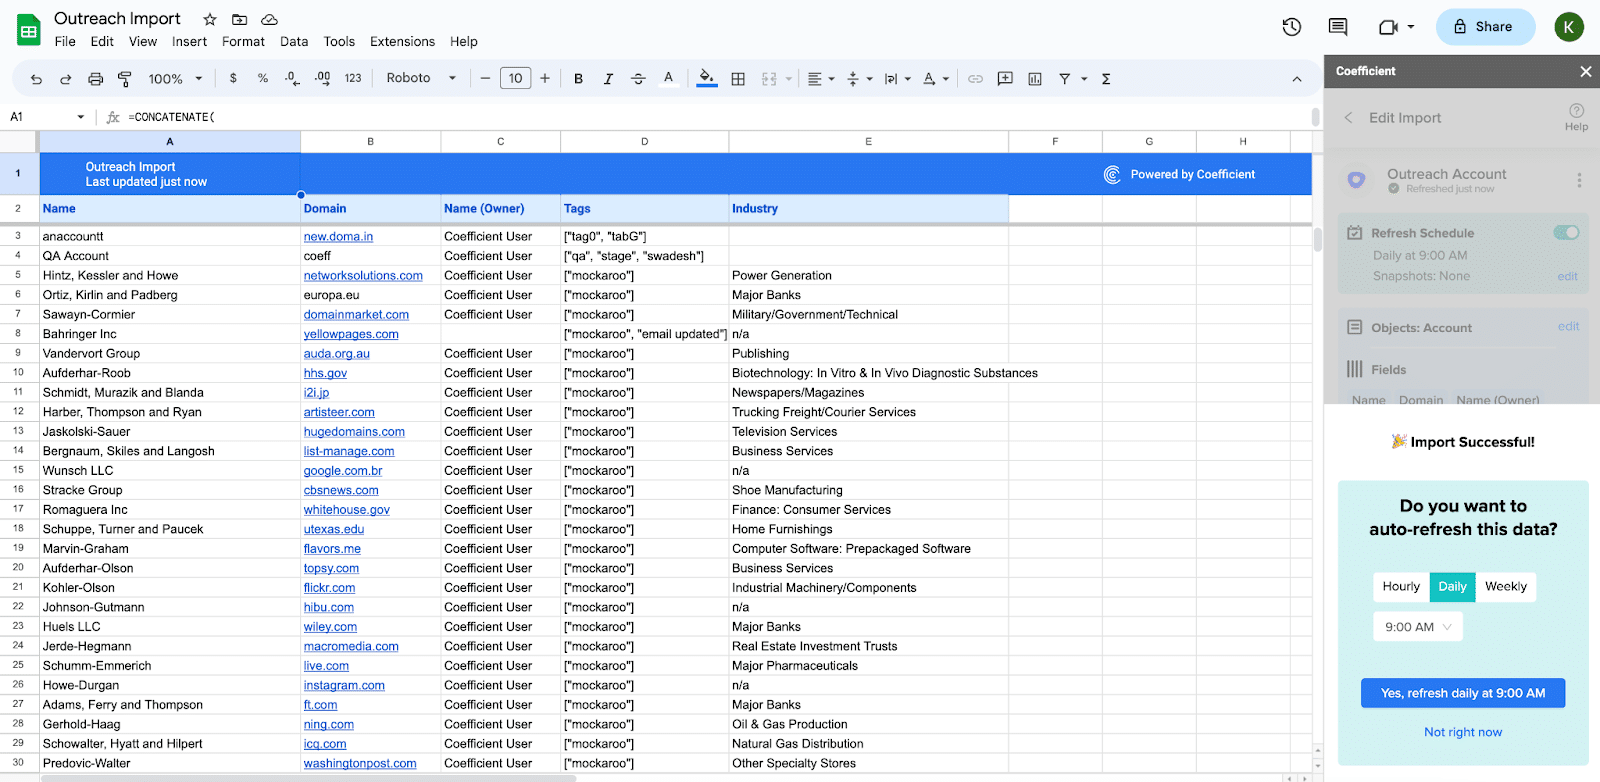1600x782 pixels.
Task: Decrease font size minus button
Action: point(485,79)
